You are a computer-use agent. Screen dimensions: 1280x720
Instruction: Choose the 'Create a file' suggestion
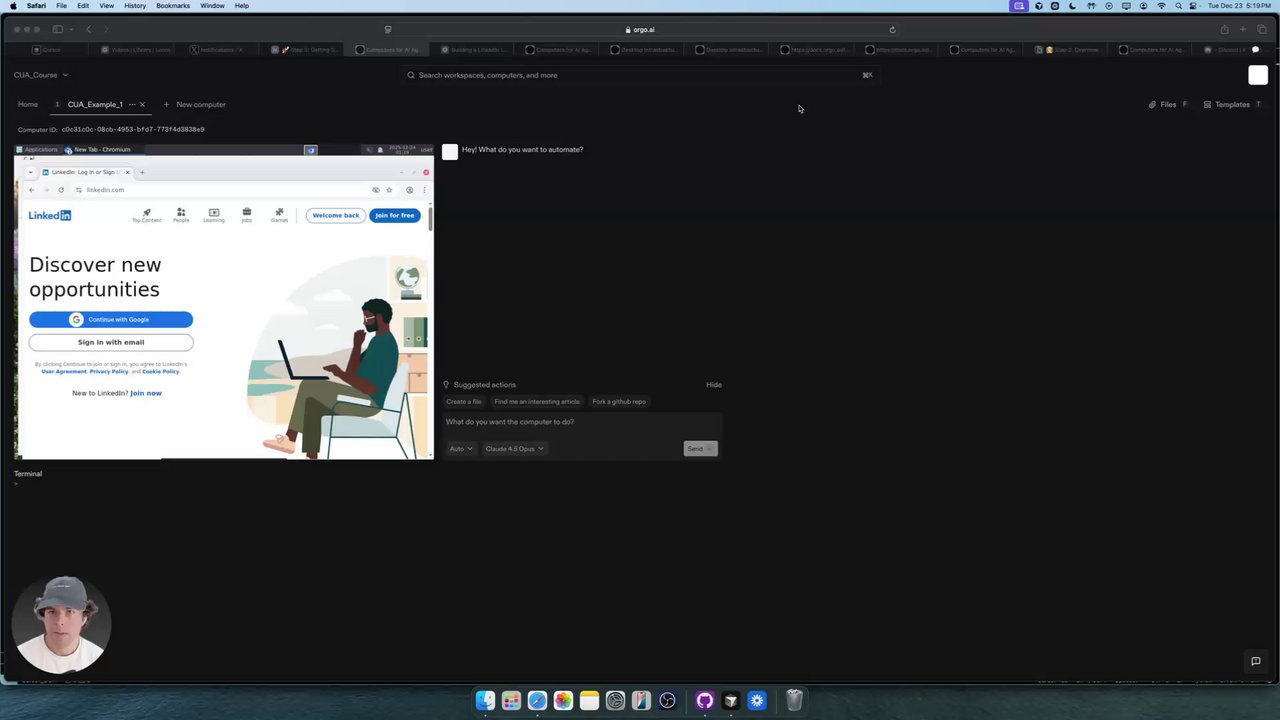point(464,402)
